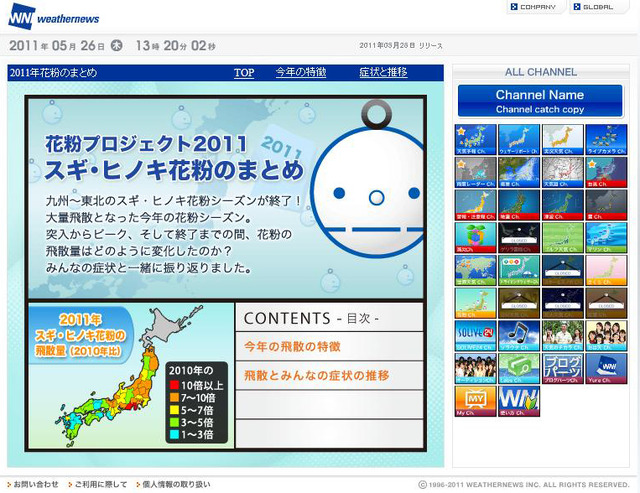Click the GLOBAL button
Viewport: 640px width, 493px height.
pyautogui.click(x=599, y=7)
